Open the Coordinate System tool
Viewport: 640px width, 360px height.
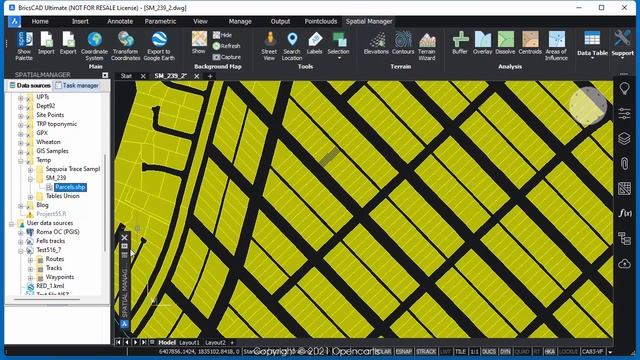94,46
